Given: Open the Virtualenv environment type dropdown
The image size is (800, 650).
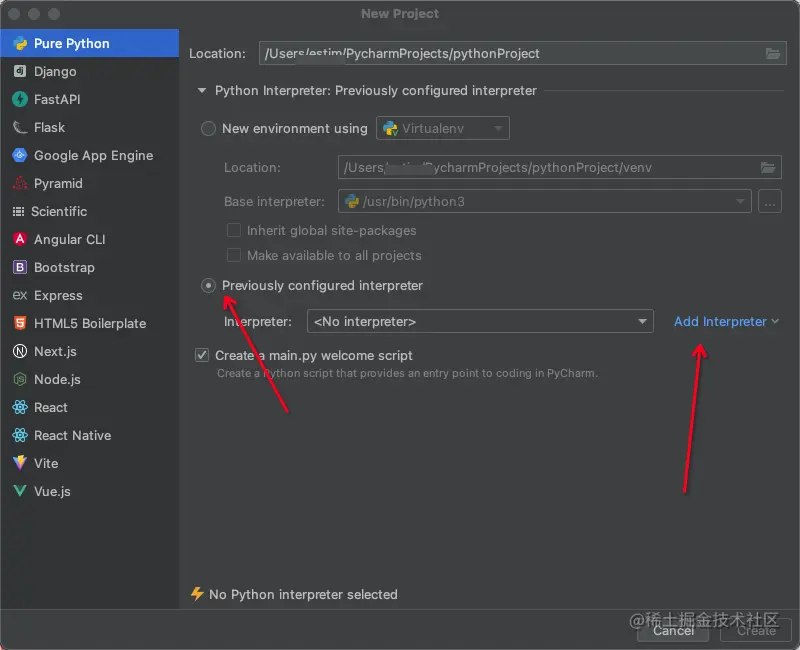Looking at the screenshot, I should coord(443,129).
